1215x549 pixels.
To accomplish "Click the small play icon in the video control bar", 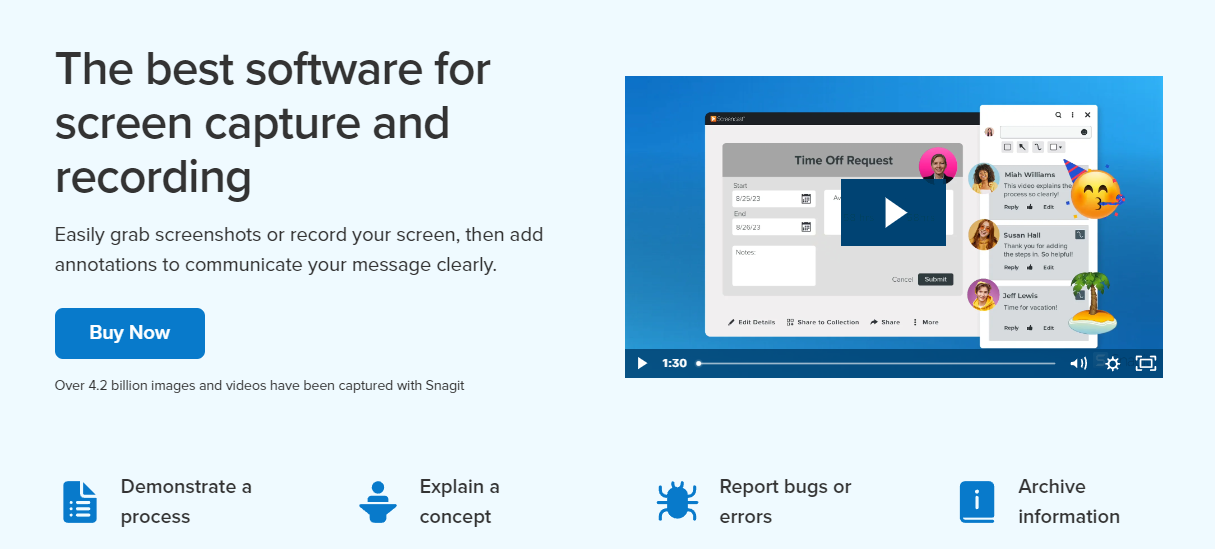I will 642,363.
